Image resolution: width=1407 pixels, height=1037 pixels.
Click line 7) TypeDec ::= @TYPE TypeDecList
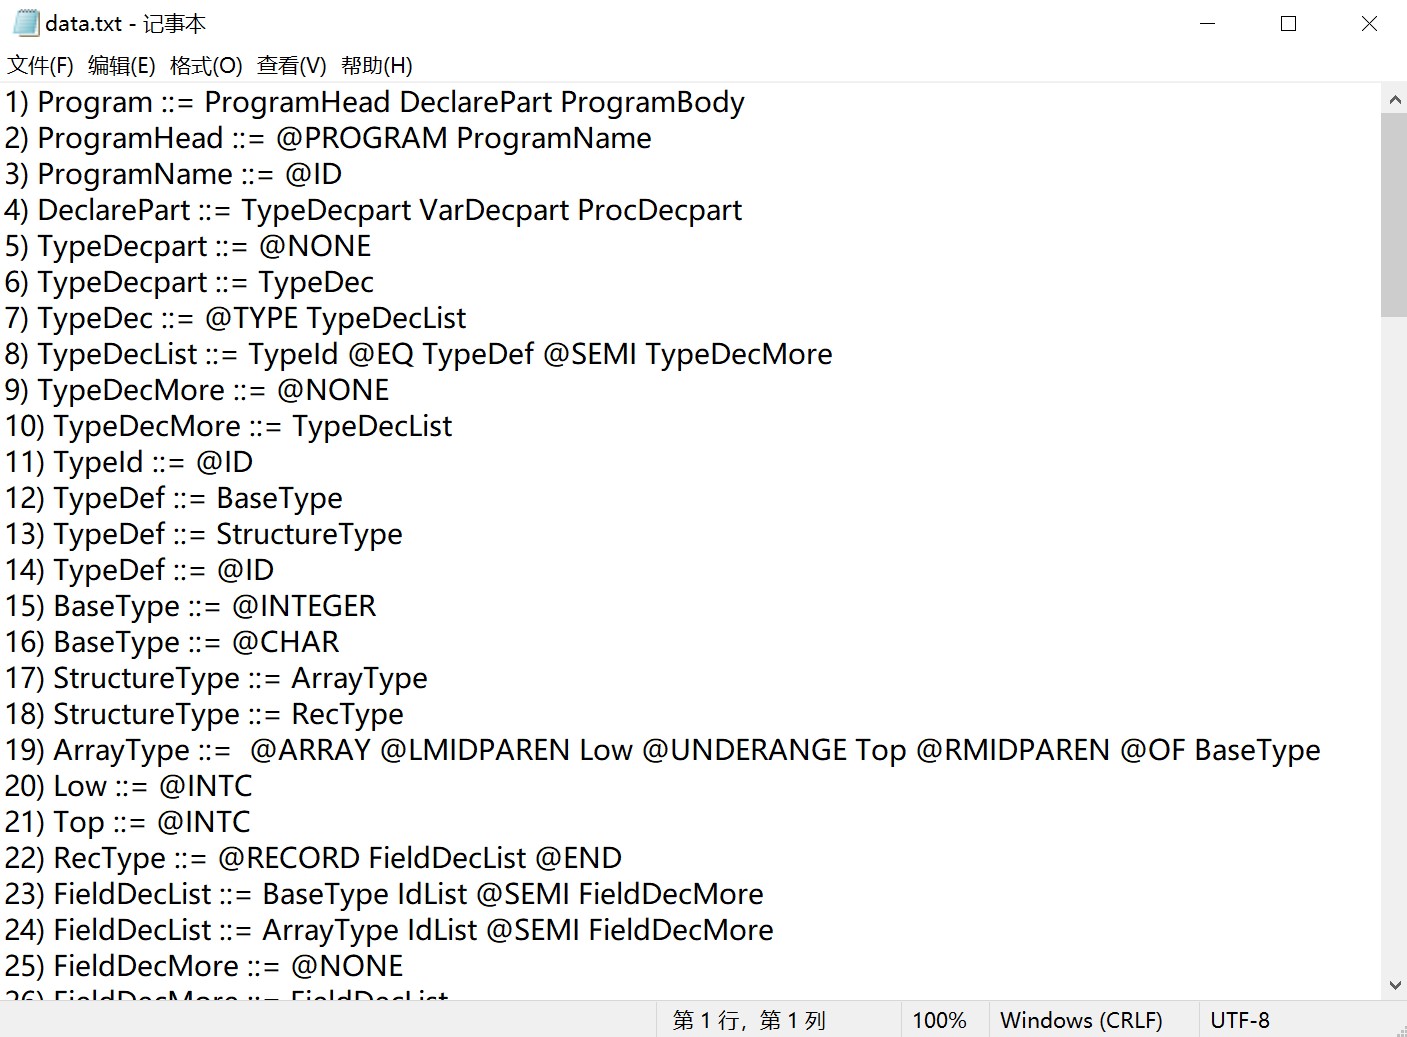click(235, 318)
